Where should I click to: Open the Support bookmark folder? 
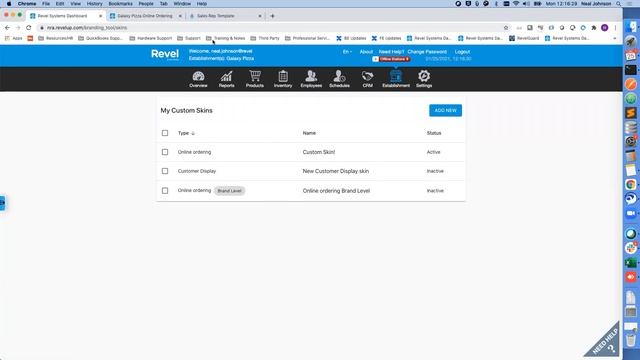click(x=189, y=38)
